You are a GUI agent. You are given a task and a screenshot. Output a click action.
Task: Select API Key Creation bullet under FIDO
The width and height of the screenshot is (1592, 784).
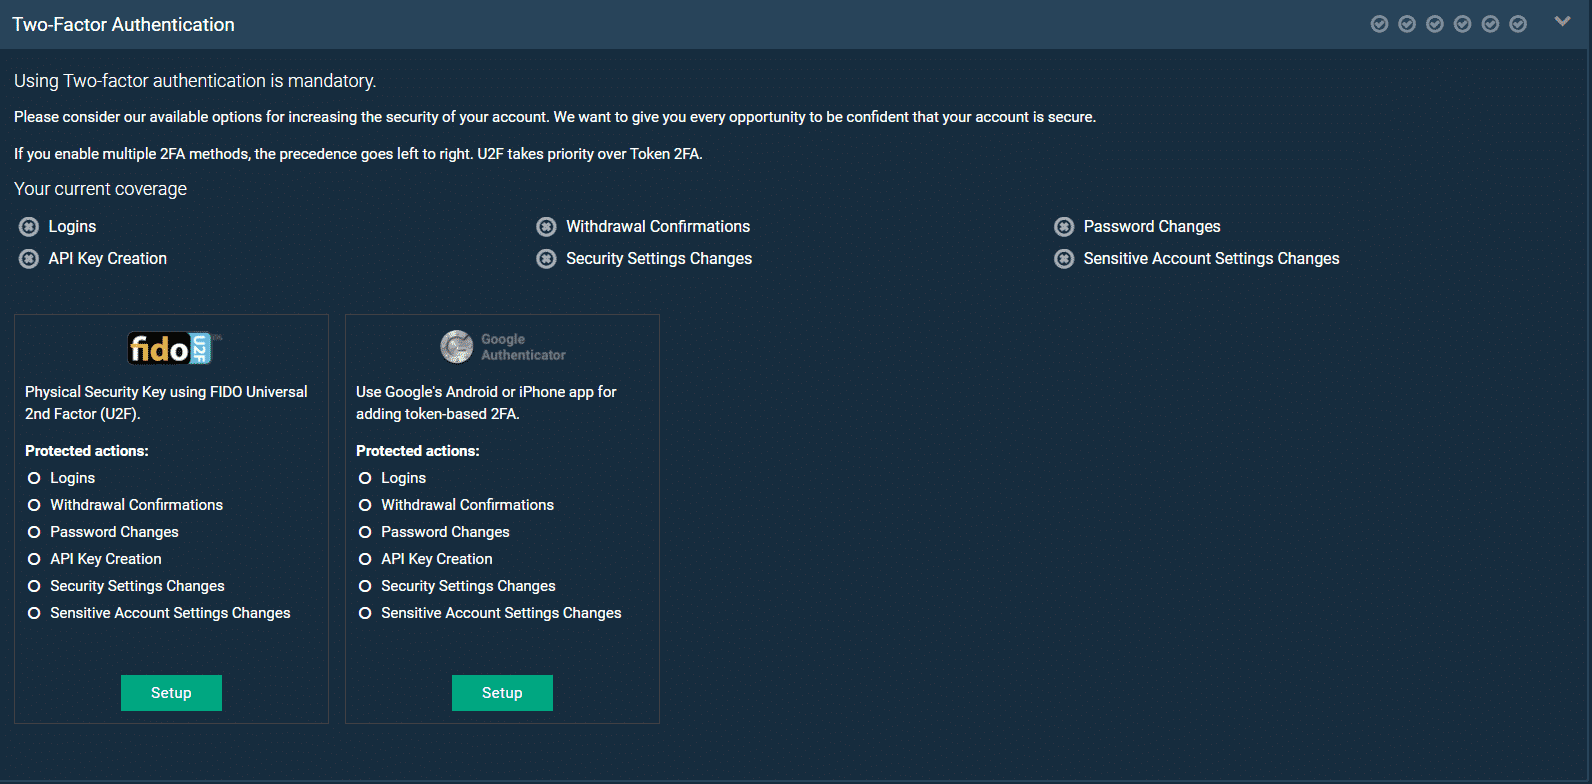(x=34, y=559)
